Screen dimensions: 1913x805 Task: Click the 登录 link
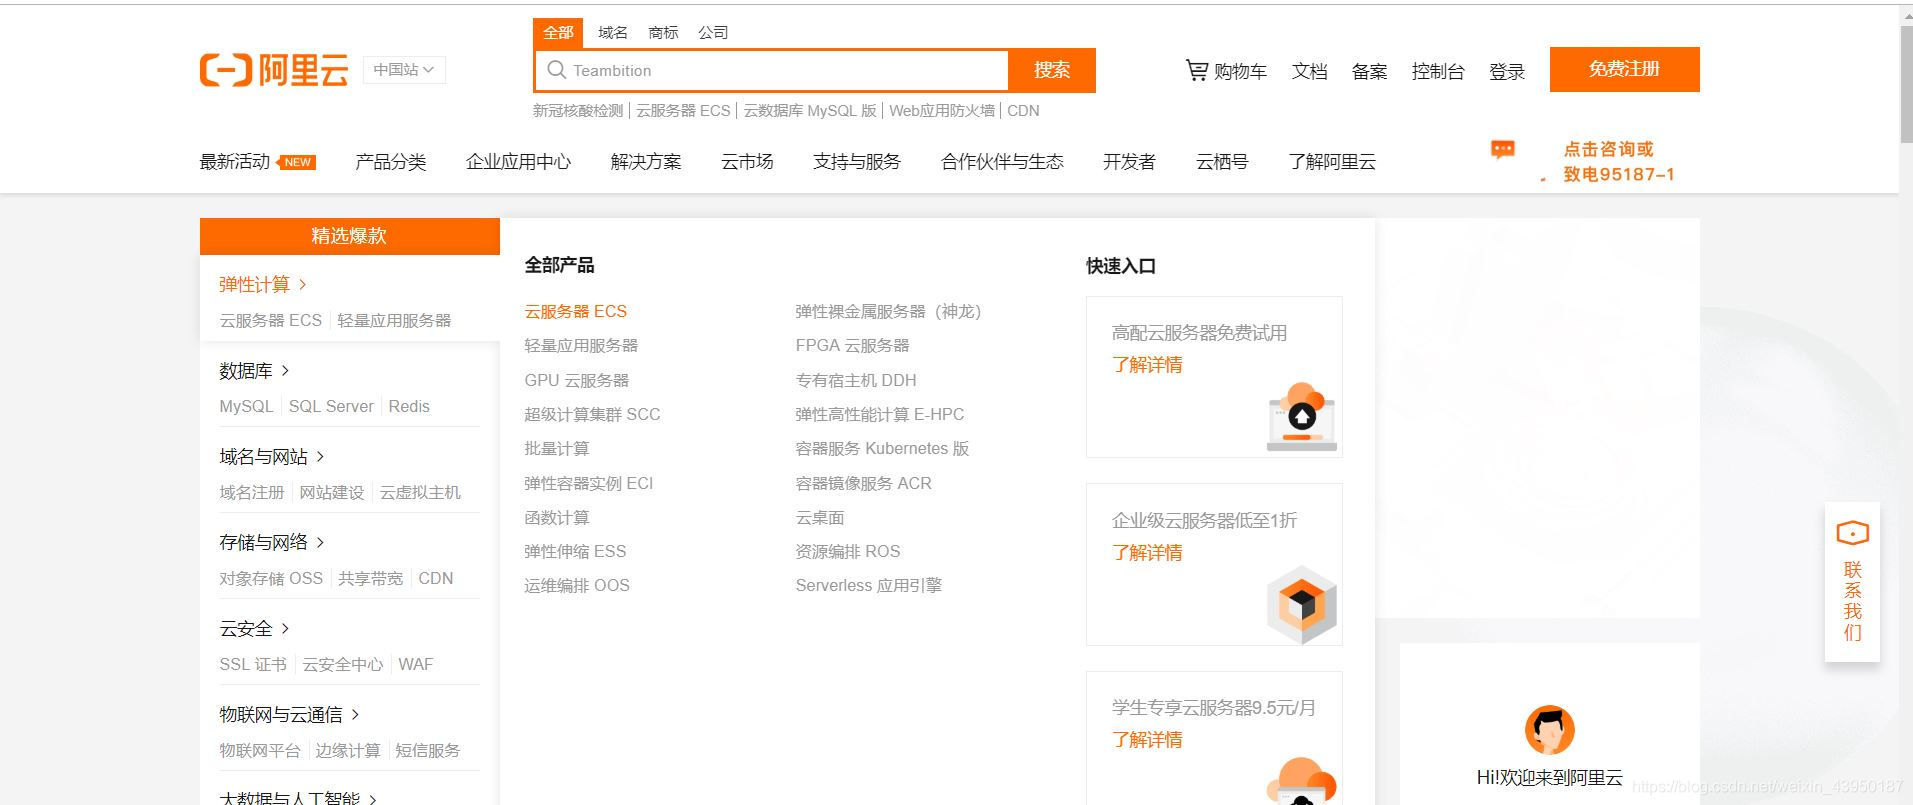(1507, 71)
